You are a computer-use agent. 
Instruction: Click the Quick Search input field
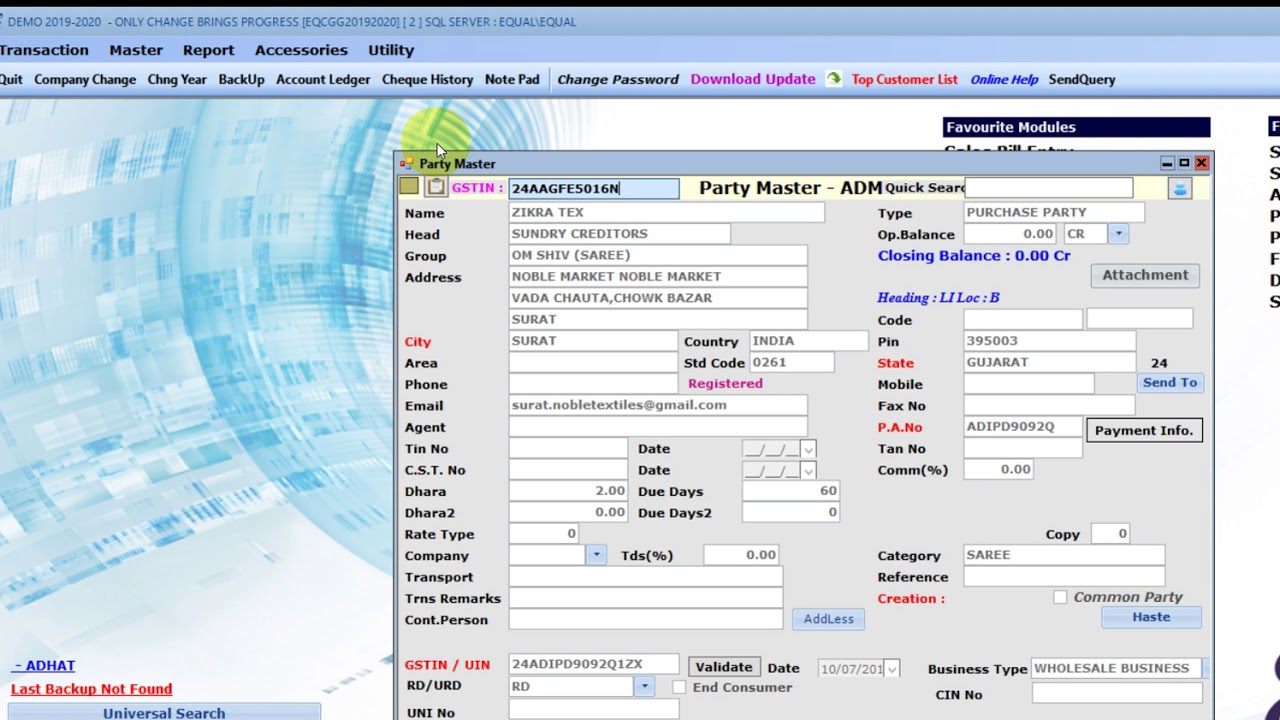pos(1049,187)
